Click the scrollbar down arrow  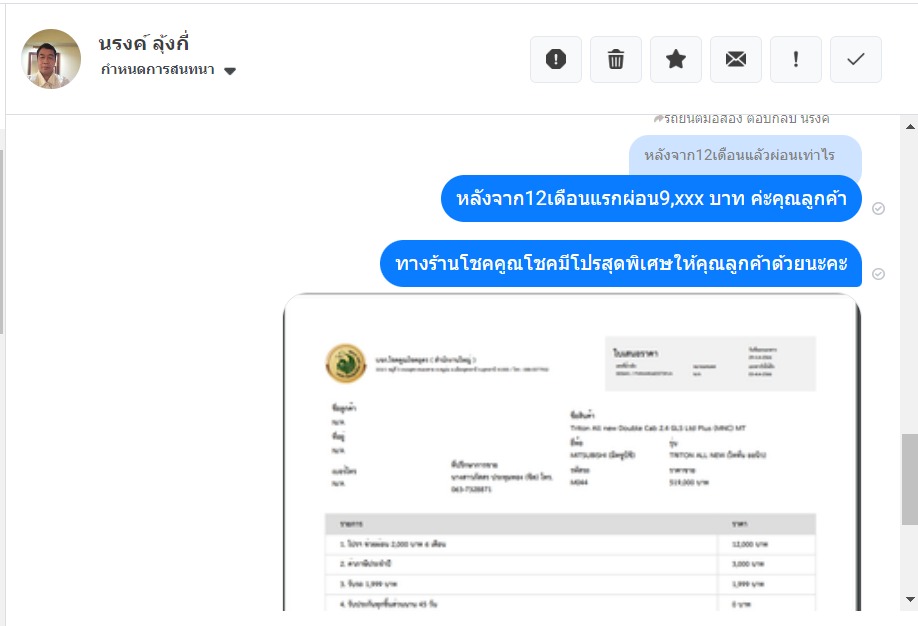pos(910,599)
